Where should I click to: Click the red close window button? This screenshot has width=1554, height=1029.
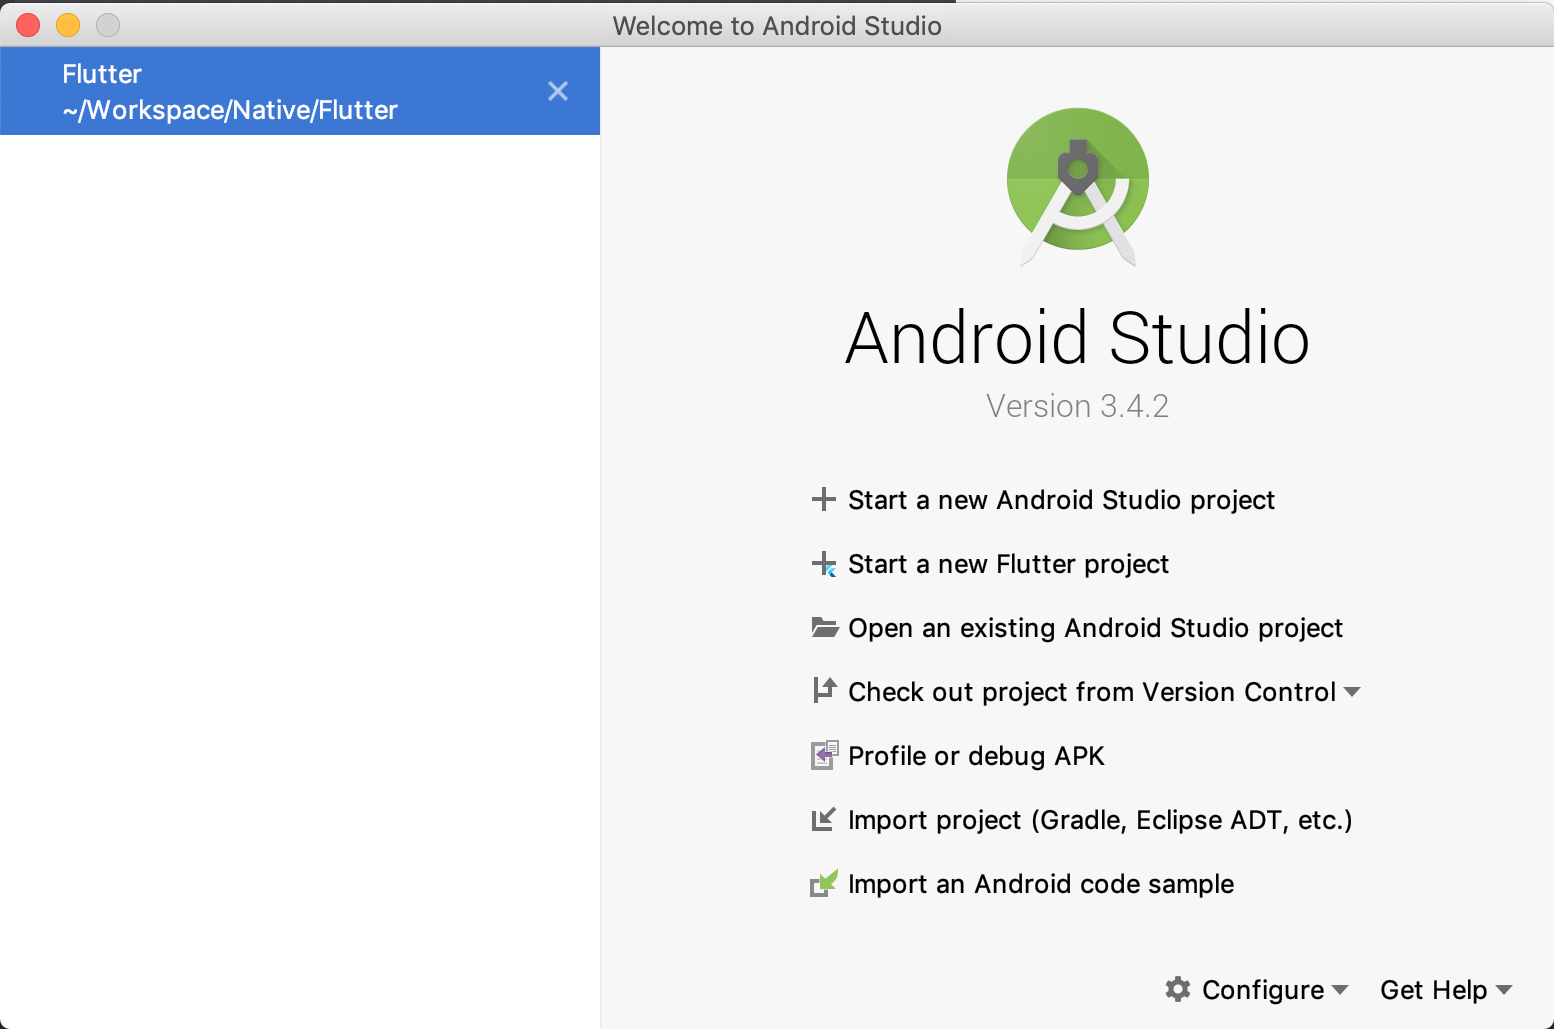point(28,25)
